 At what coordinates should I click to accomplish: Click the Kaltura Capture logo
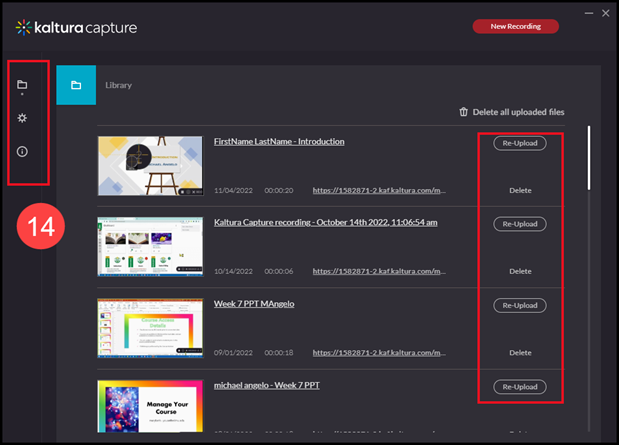76,27
